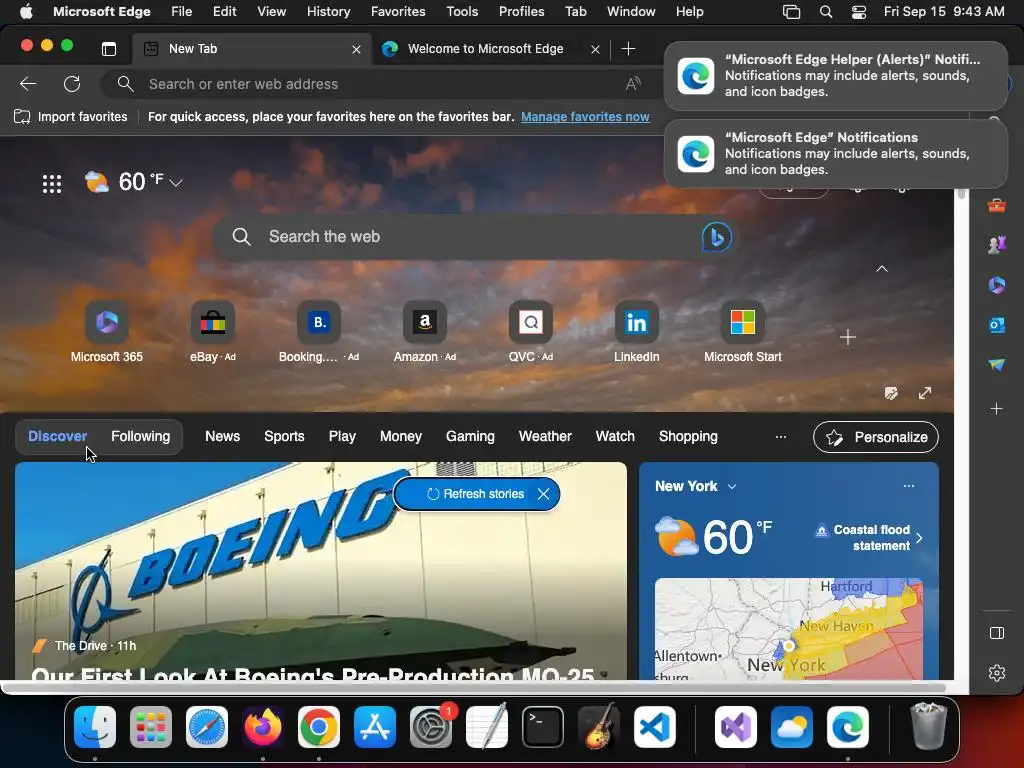
Task: Click the Search the web box
Action: 475,237
